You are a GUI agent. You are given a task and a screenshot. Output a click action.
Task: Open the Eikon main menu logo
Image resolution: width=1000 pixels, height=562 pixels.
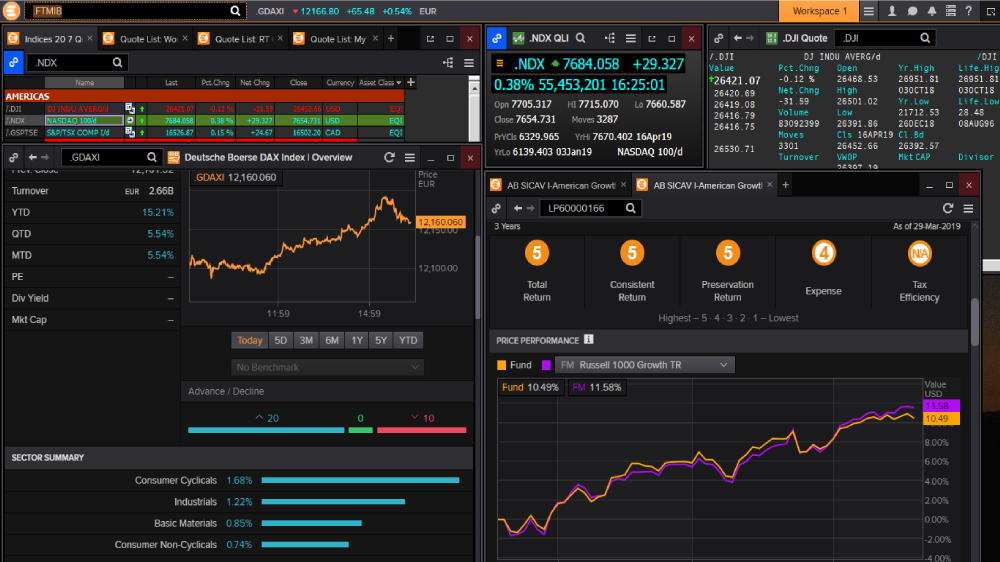point(11,11)
